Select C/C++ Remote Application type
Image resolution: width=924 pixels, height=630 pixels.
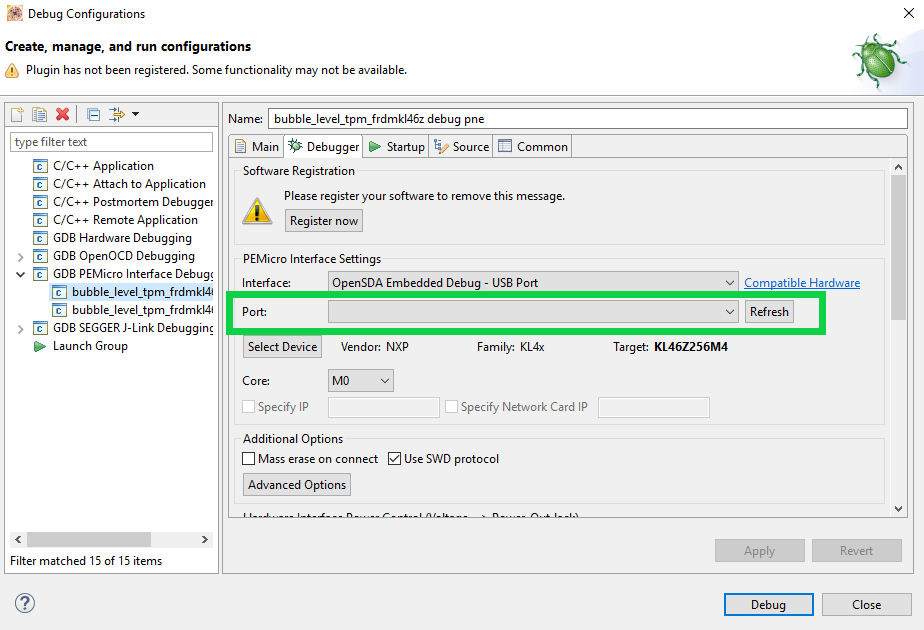pos(125,220)
